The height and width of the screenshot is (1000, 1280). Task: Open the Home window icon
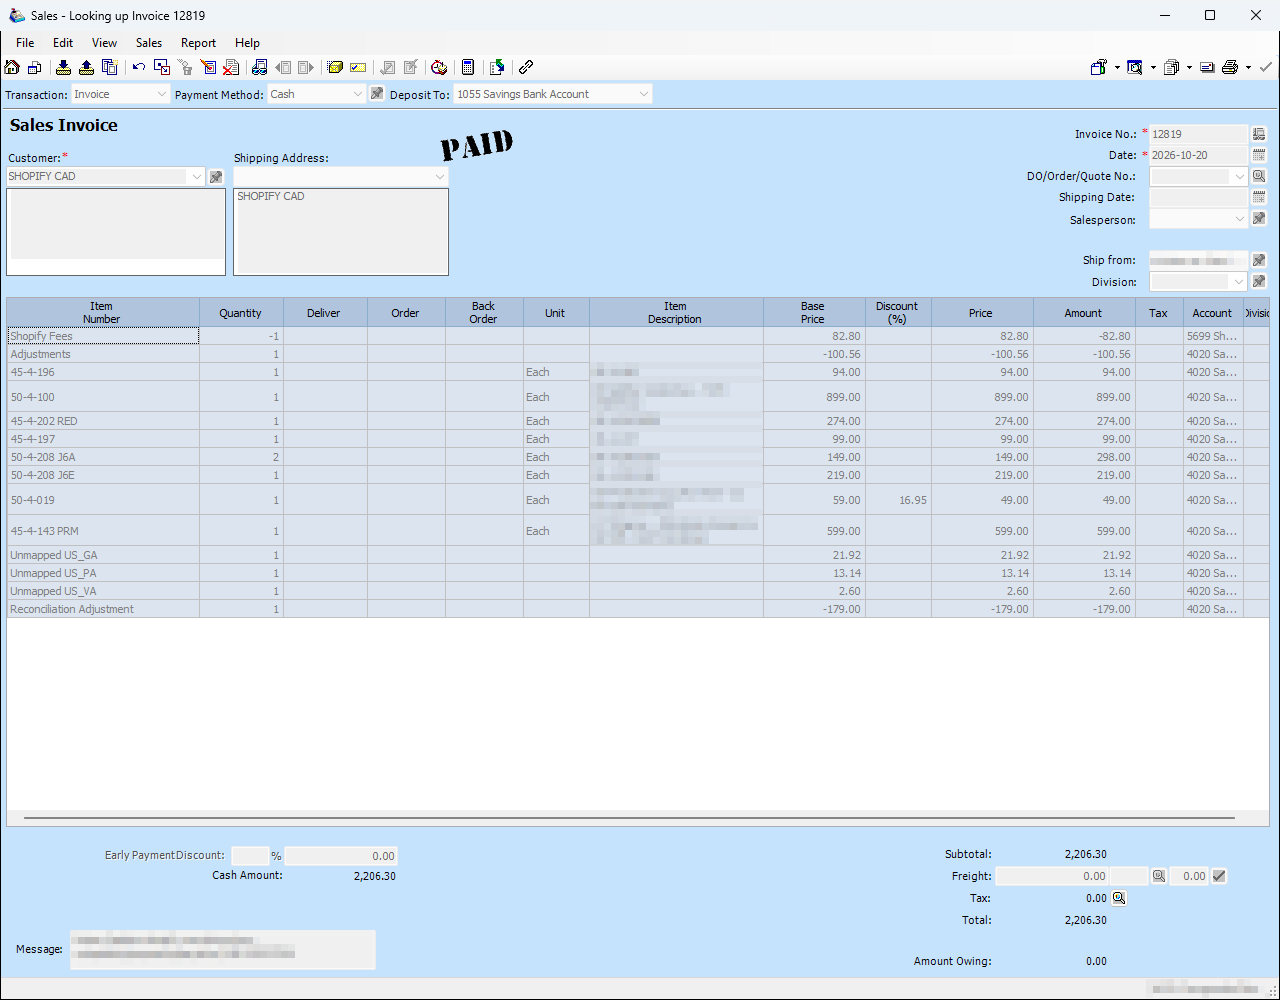[x=12, y=67]
